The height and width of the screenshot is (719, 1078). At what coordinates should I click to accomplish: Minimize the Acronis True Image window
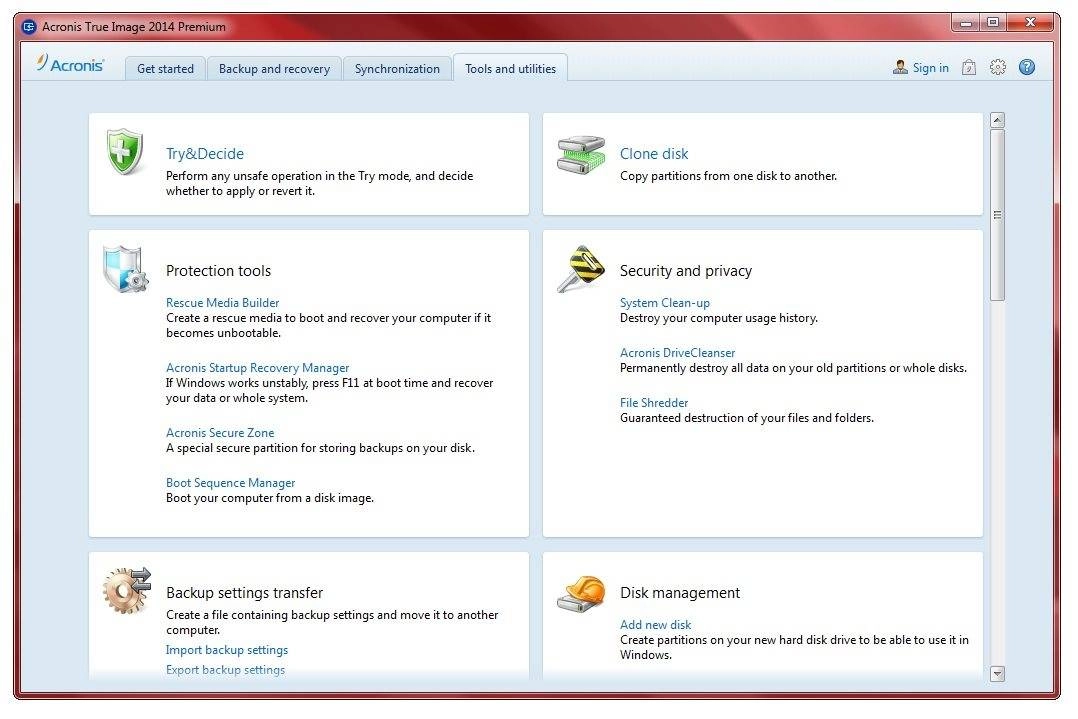pyautogui.click(x=966, y=23)
